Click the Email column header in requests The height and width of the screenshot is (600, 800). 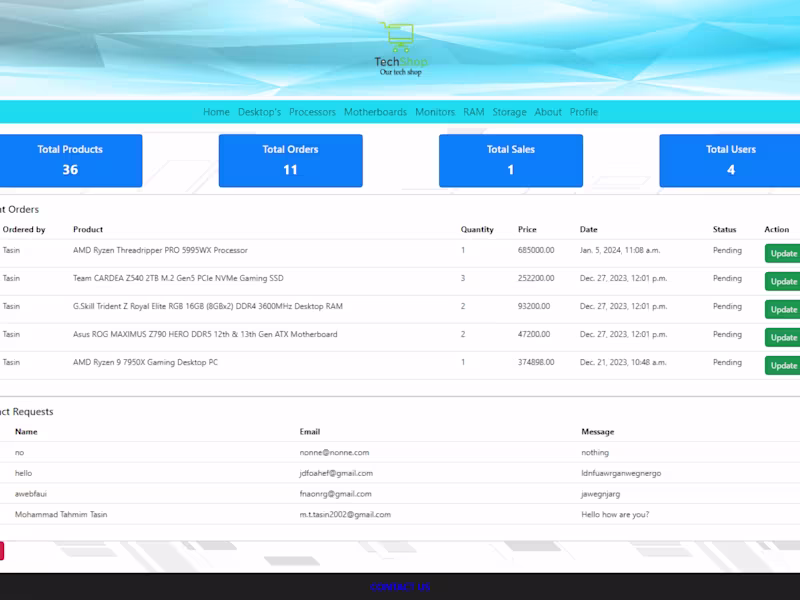pyautogui.click(x=310, y=432)
